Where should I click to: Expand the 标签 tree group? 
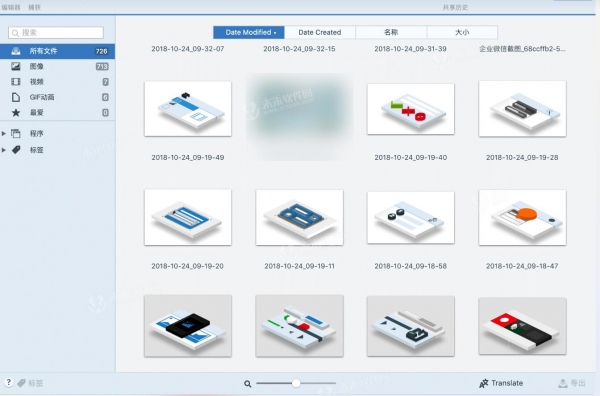coord(4,150)
